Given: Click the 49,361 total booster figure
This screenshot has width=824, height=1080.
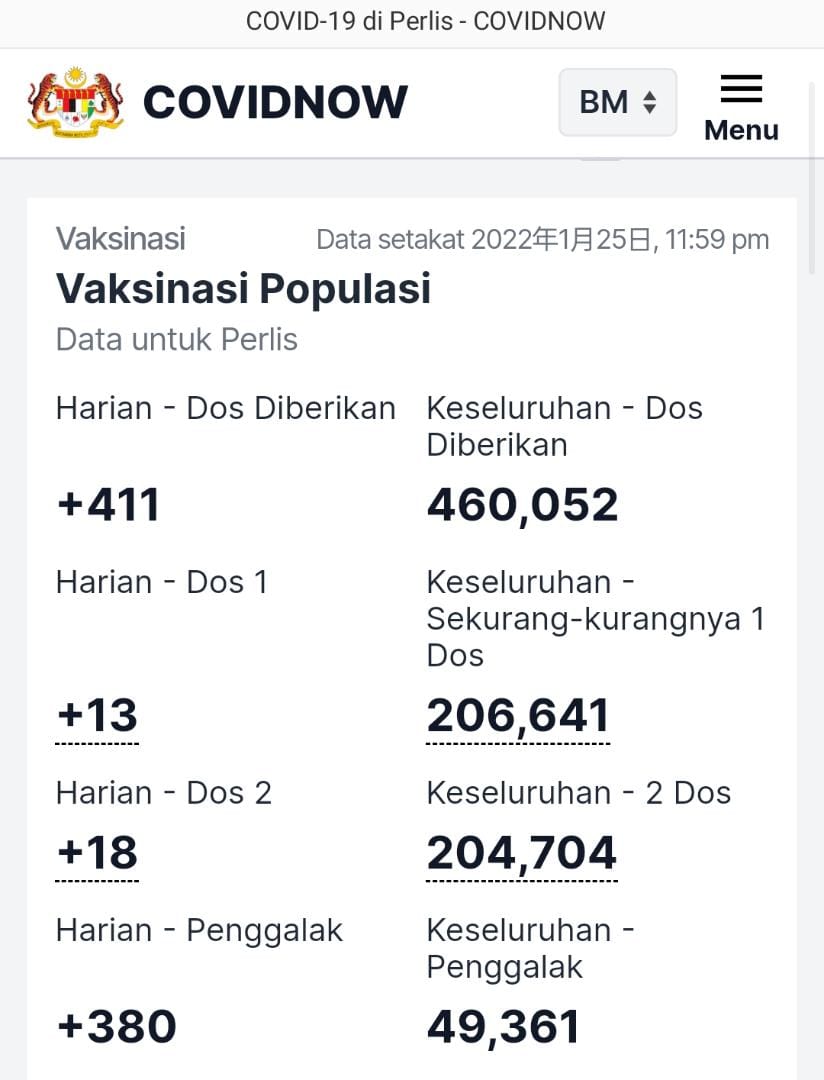Looking at the screenshot, I should point(503,1028).
